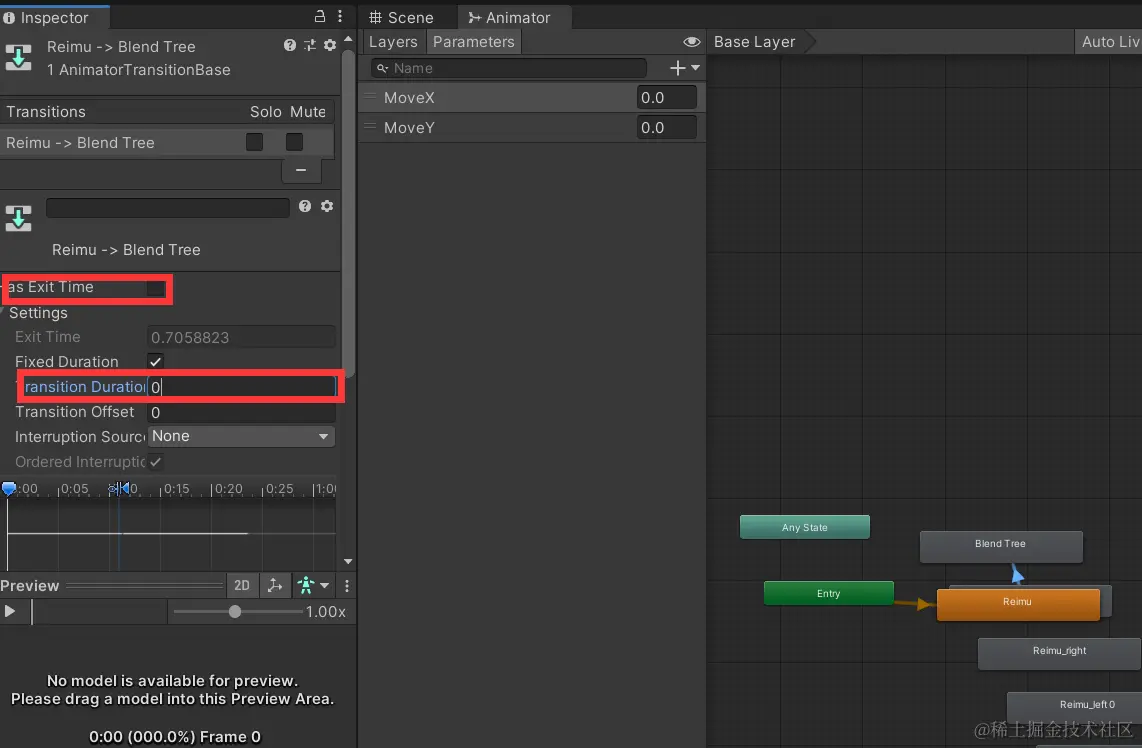
Task: Switch to the Scene tab
Action: pos(401,17)
